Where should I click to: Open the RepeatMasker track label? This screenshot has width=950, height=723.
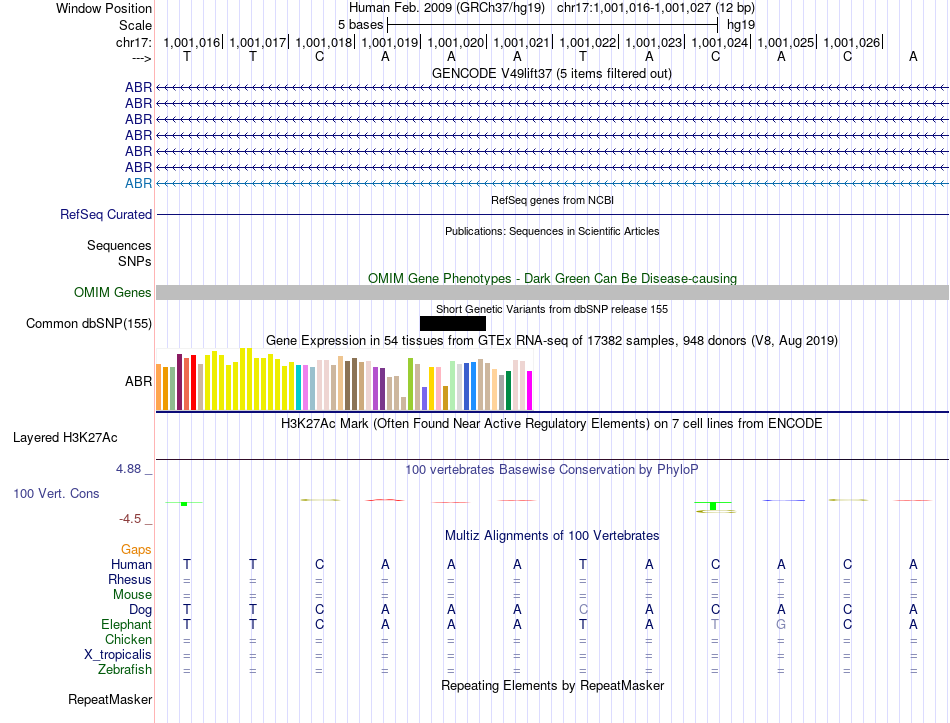point(110,699)
